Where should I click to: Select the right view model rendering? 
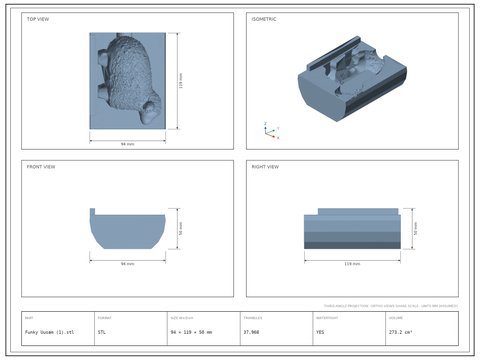(352, 229)
